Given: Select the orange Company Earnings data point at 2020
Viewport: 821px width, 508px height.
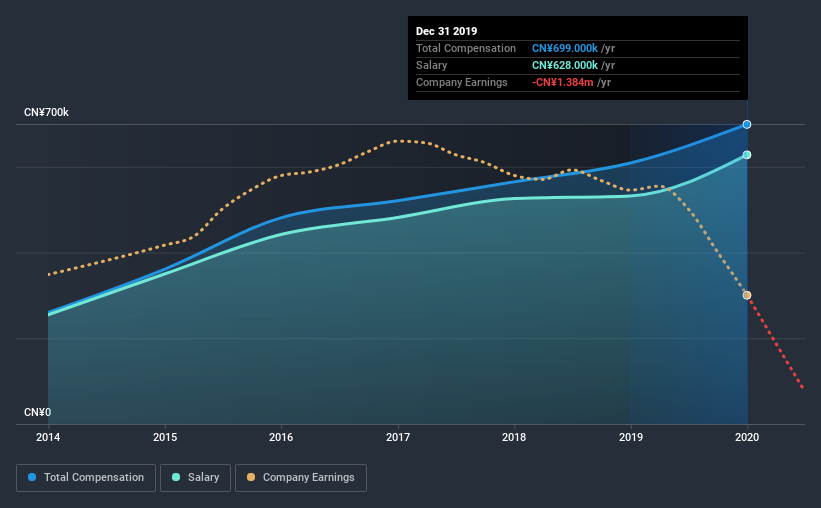Looking at the screenshot, I should (747, 295).
